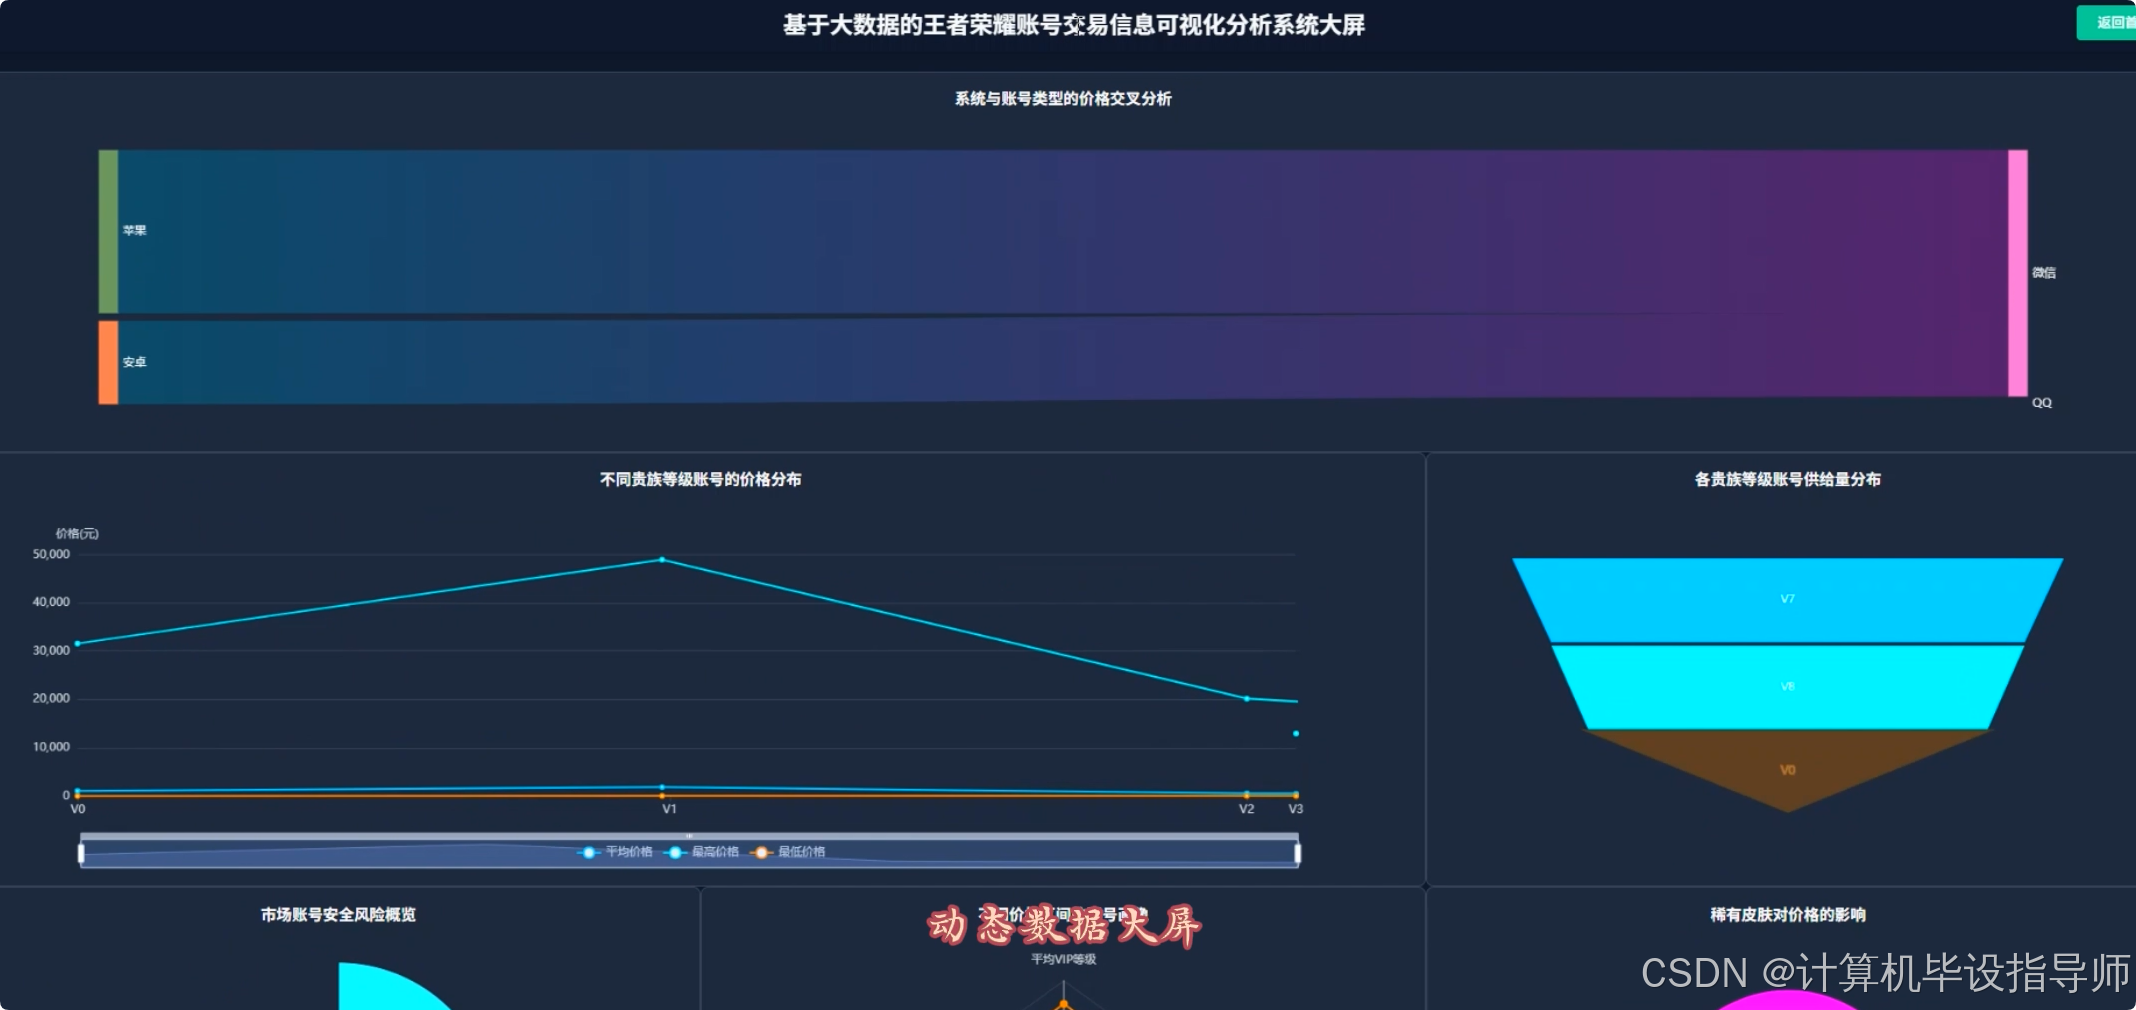Click the 微信 pink bar endpoint

(x=2018, y=272)
